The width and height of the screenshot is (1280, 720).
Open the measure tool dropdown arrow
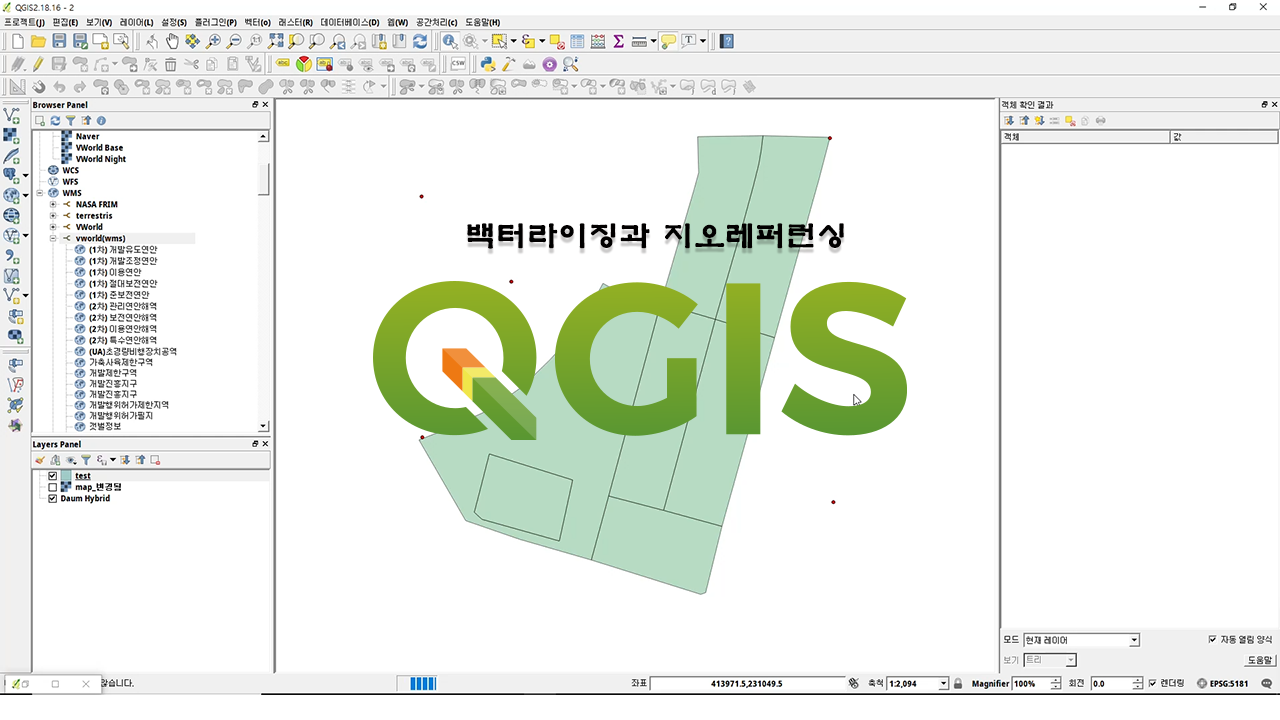[x=653, y=41]
